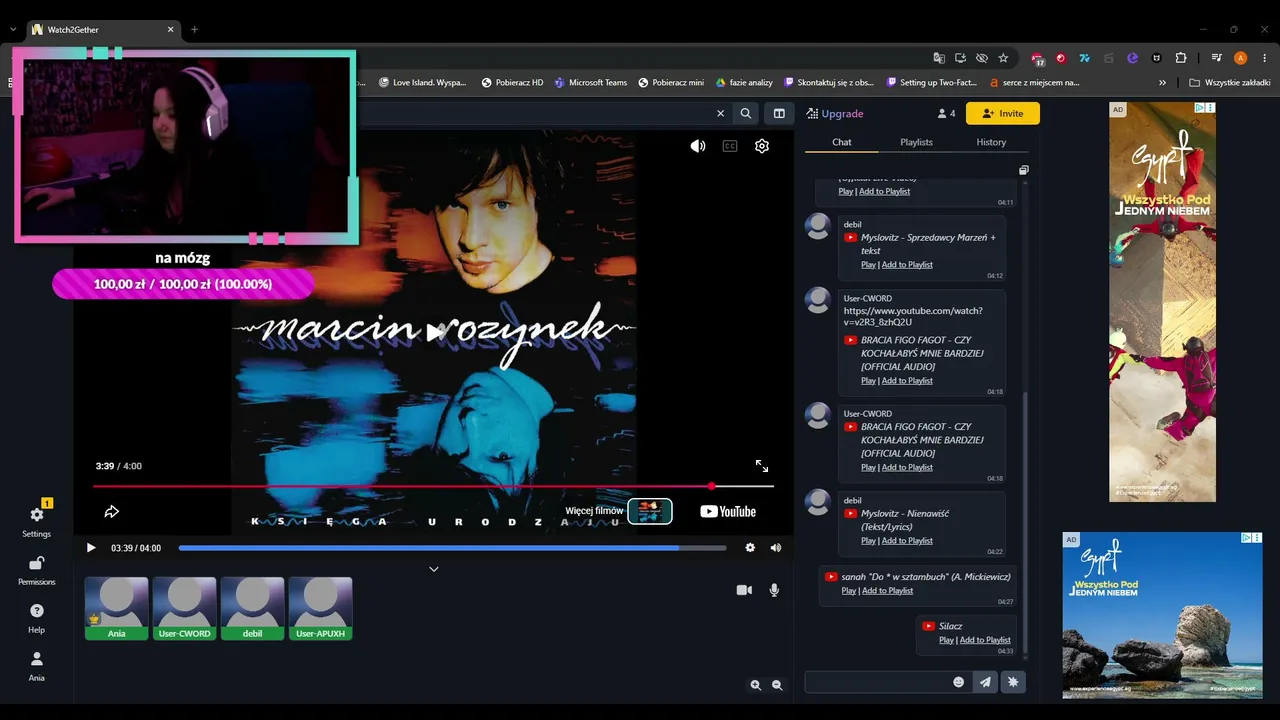This screenshot has height=720, width=1280.
Task: Click the Upgrade link
Action: pyautogui.click(x=835, y=114)
